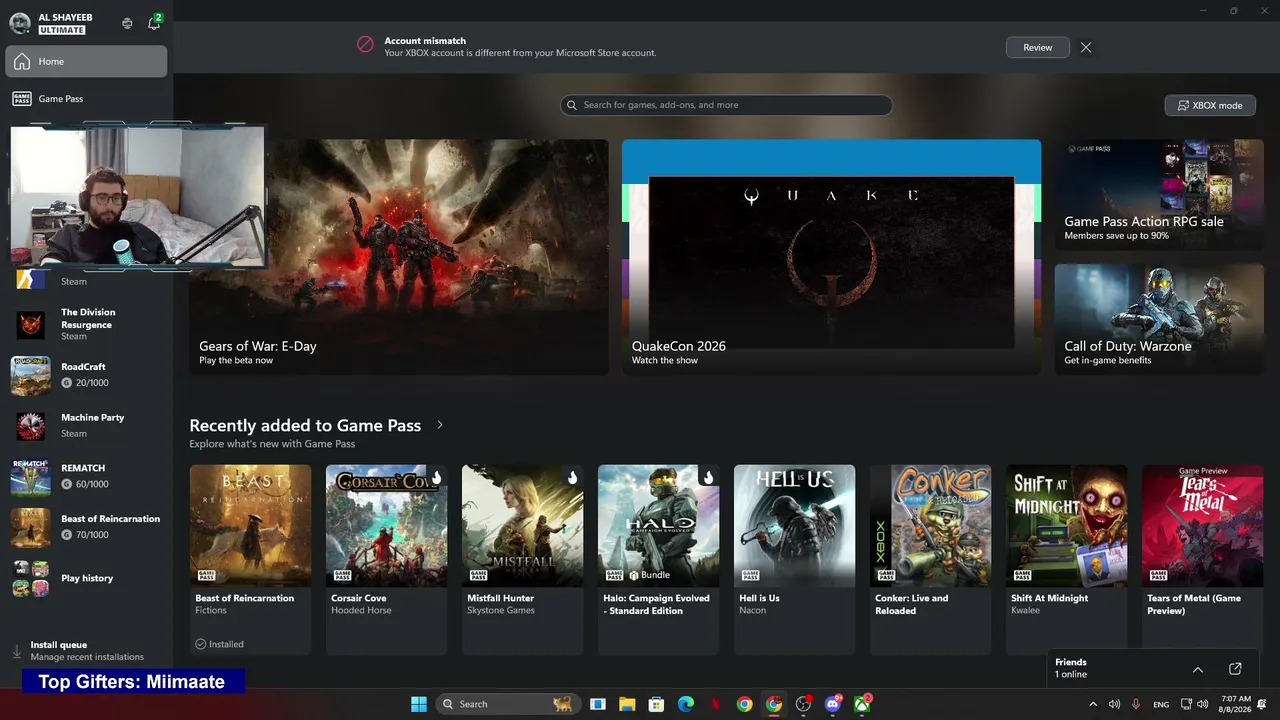
Task: Open the Install queue
Action: pyautogui.click(x=86, y=651)
